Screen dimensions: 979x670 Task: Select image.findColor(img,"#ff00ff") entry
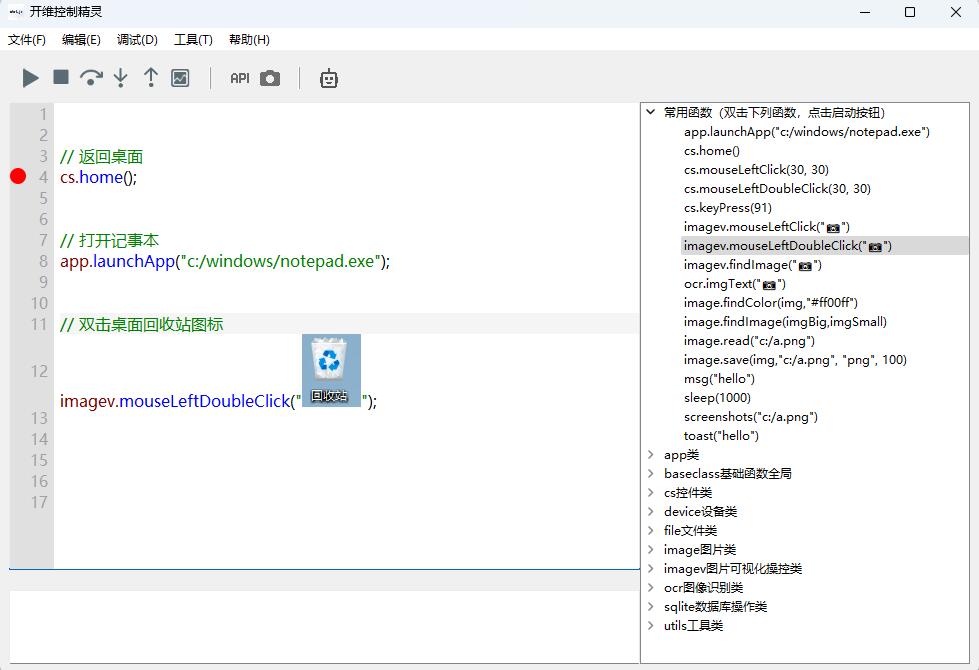pyautogui.click(x=770, y=303)
